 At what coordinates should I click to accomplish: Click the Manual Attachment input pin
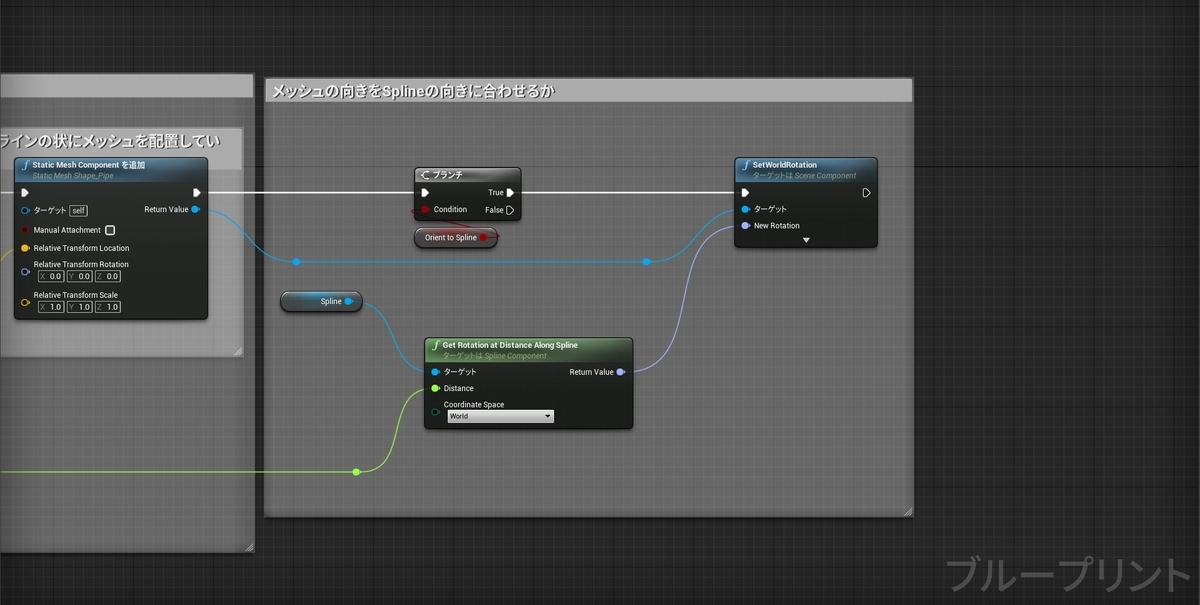click(25, 230)
